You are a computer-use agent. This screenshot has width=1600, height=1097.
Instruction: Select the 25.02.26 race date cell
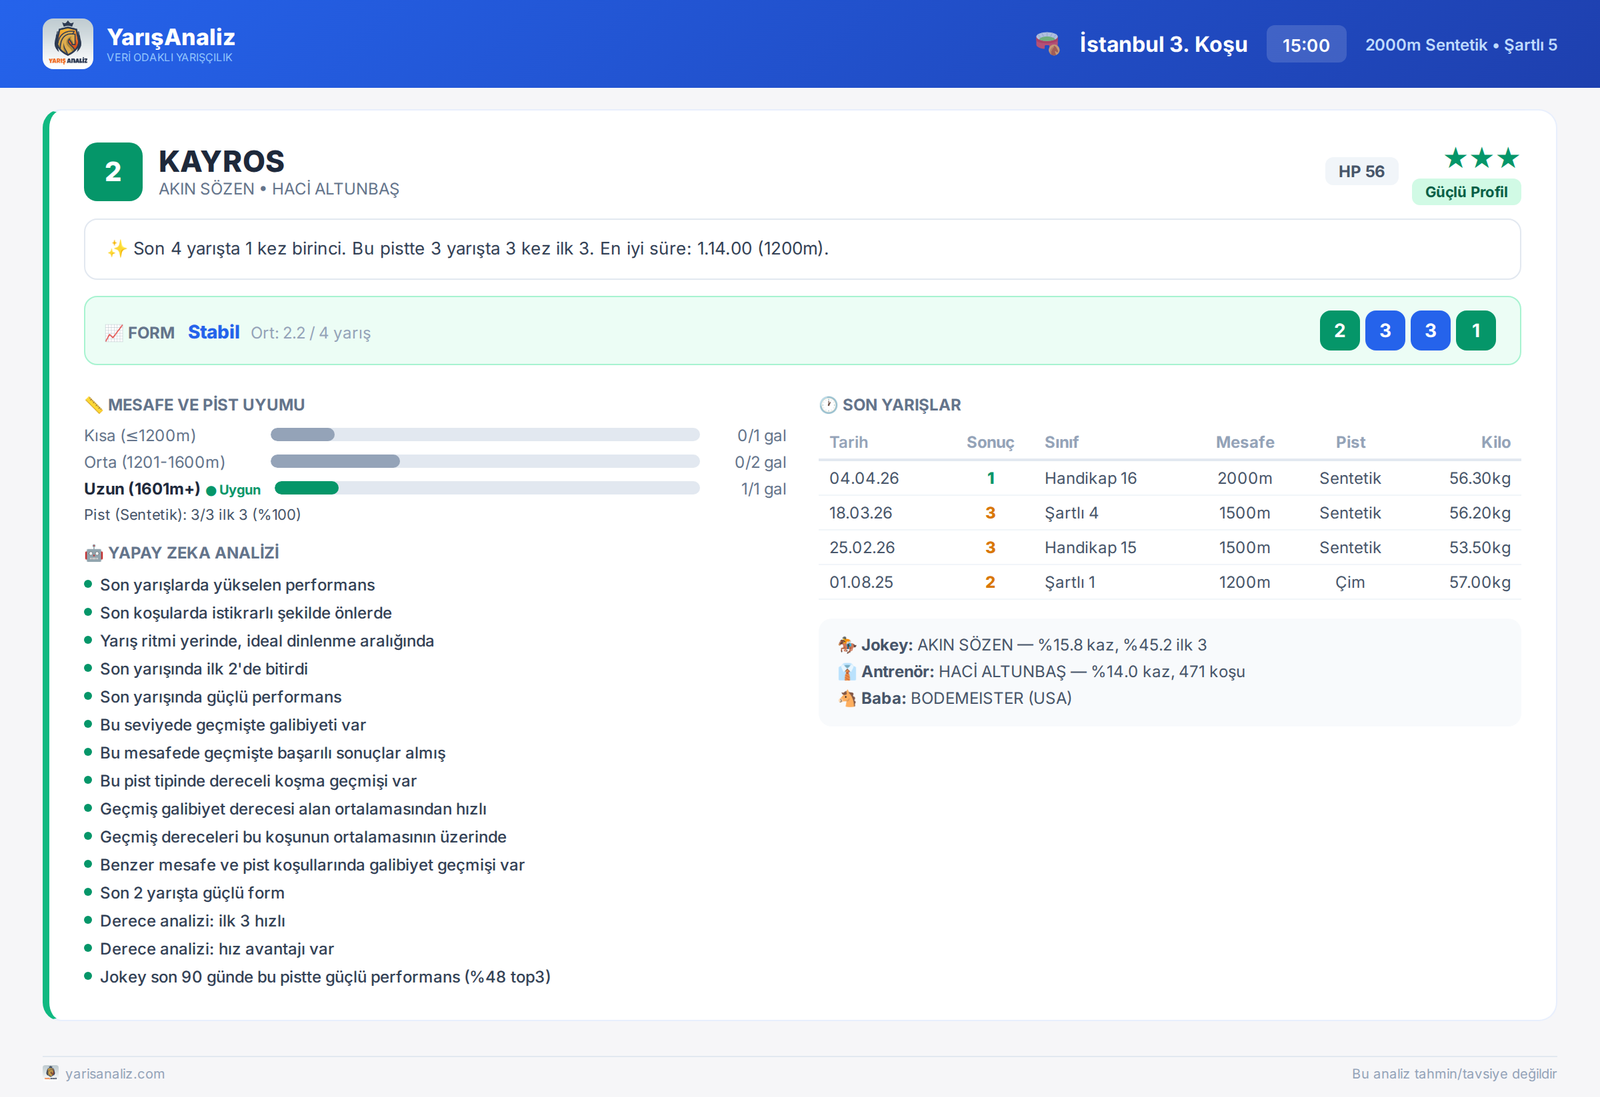pos(862,548)
